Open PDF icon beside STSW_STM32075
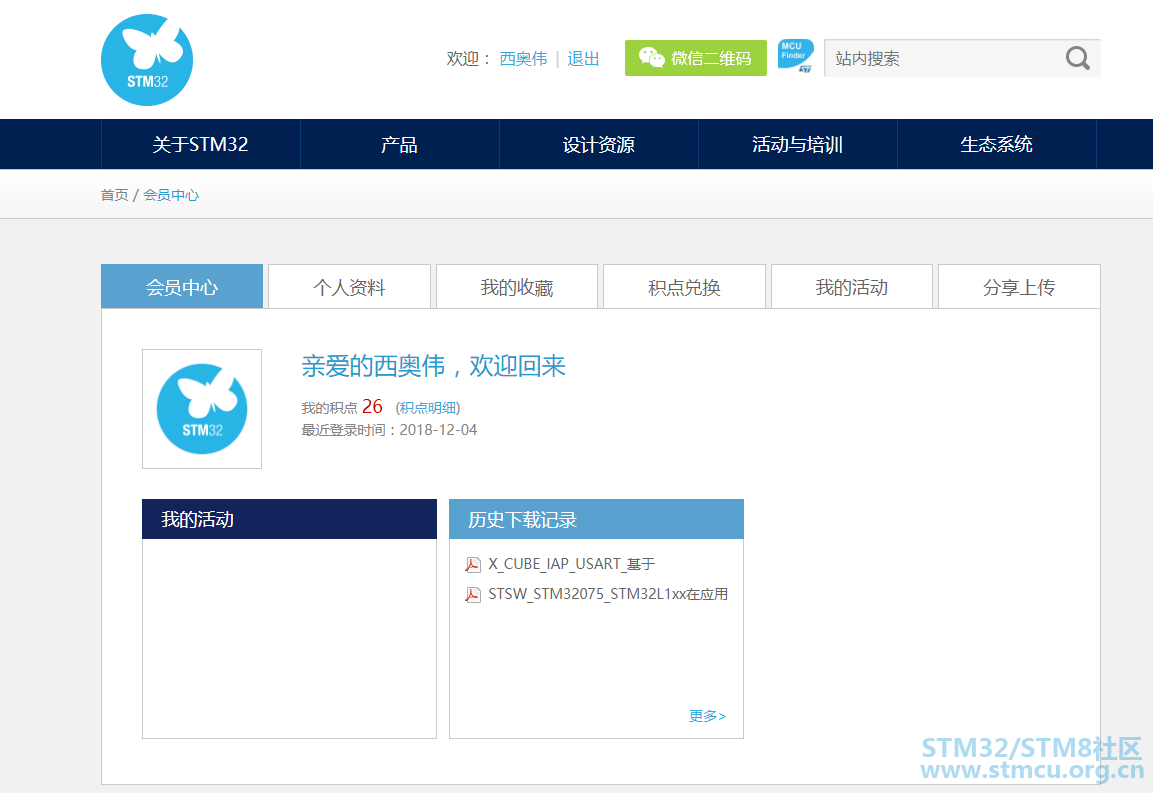The height and width of the screenshot is (793, 1153). 473,594
